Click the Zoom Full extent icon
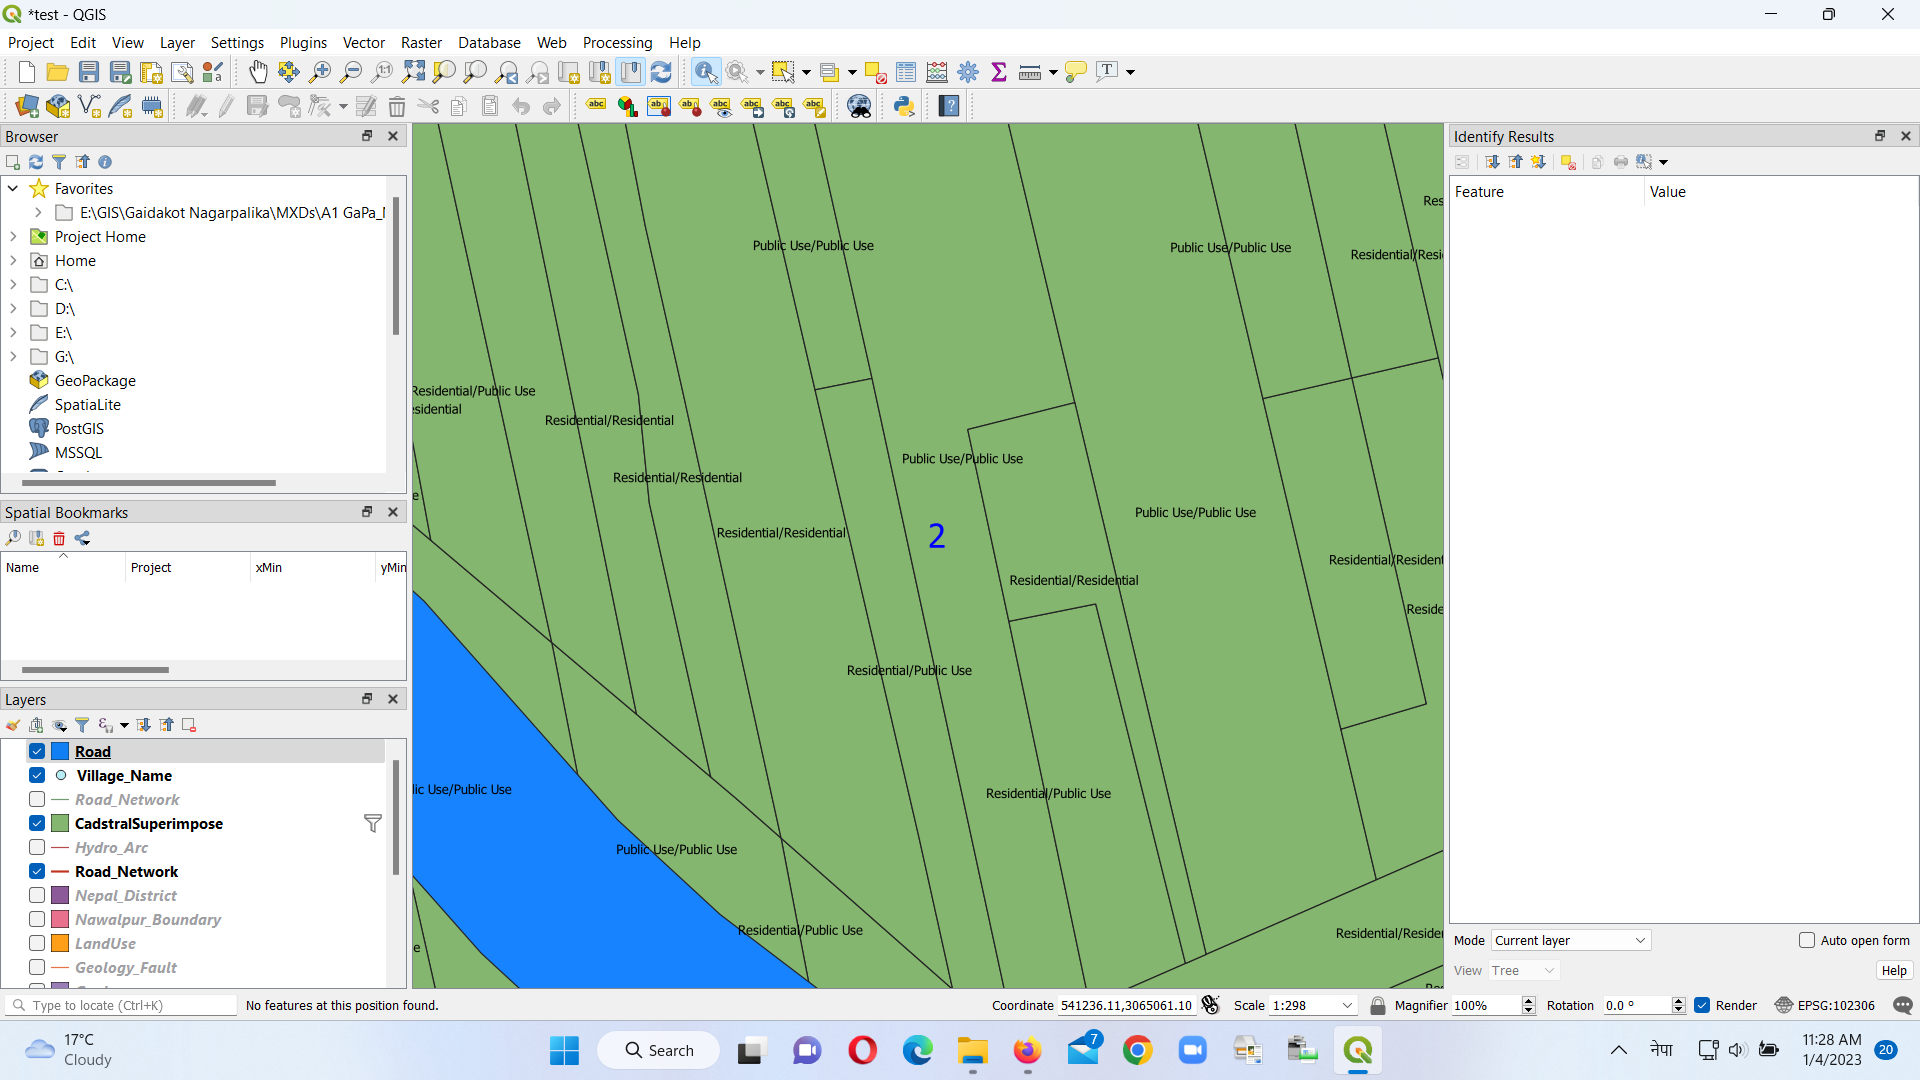Viewport: 1920px width, 1080px height. [413, 72]
